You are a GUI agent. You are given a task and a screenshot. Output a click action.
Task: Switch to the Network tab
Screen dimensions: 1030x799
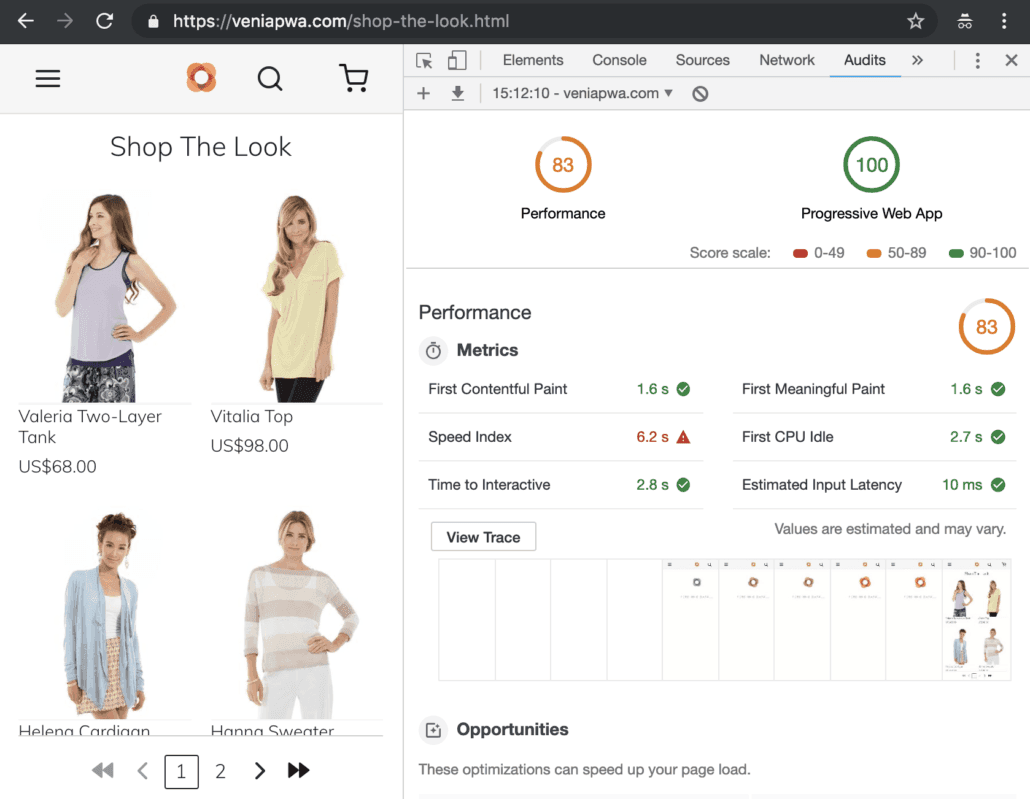[x=786, y=60]
